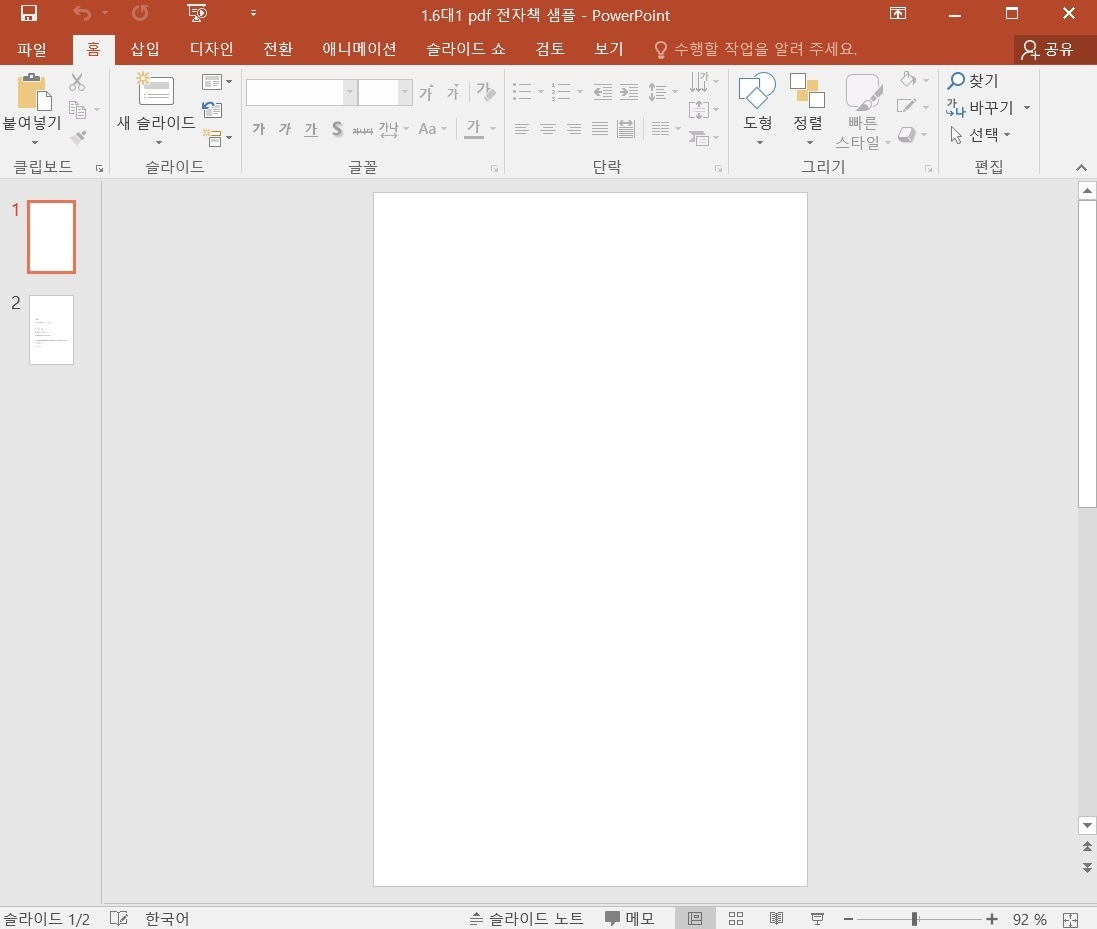The image size is (1097, 929).
Task: Decrease list indent level icon
Action: [602, 92]
